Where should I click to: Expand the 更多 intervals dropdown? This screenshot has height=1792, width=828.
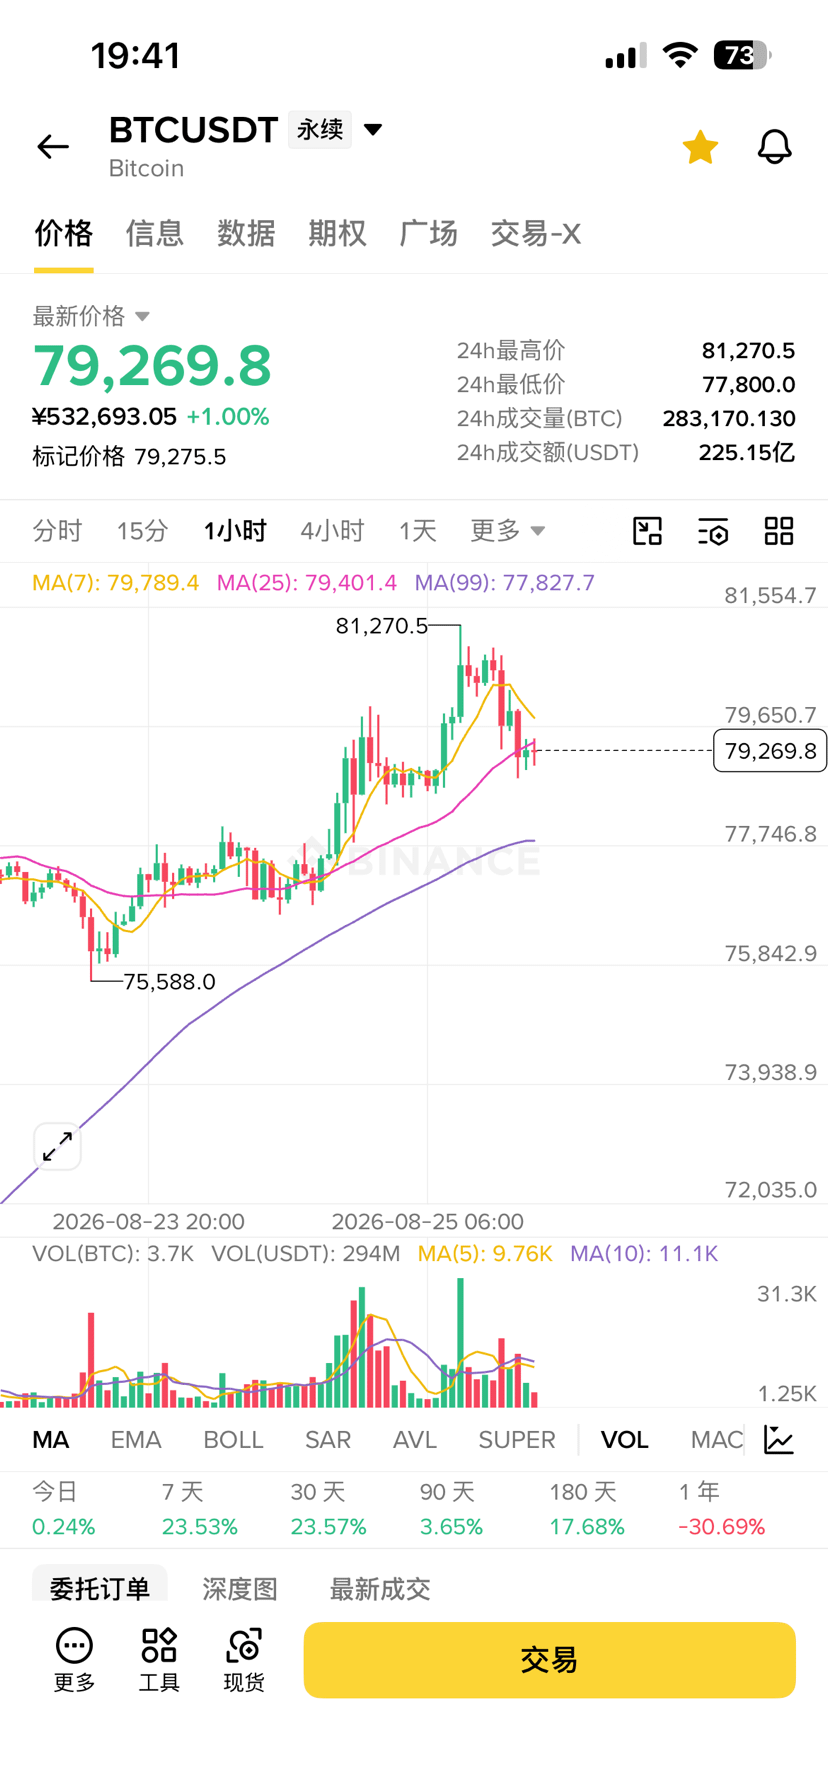click(508, 530)
